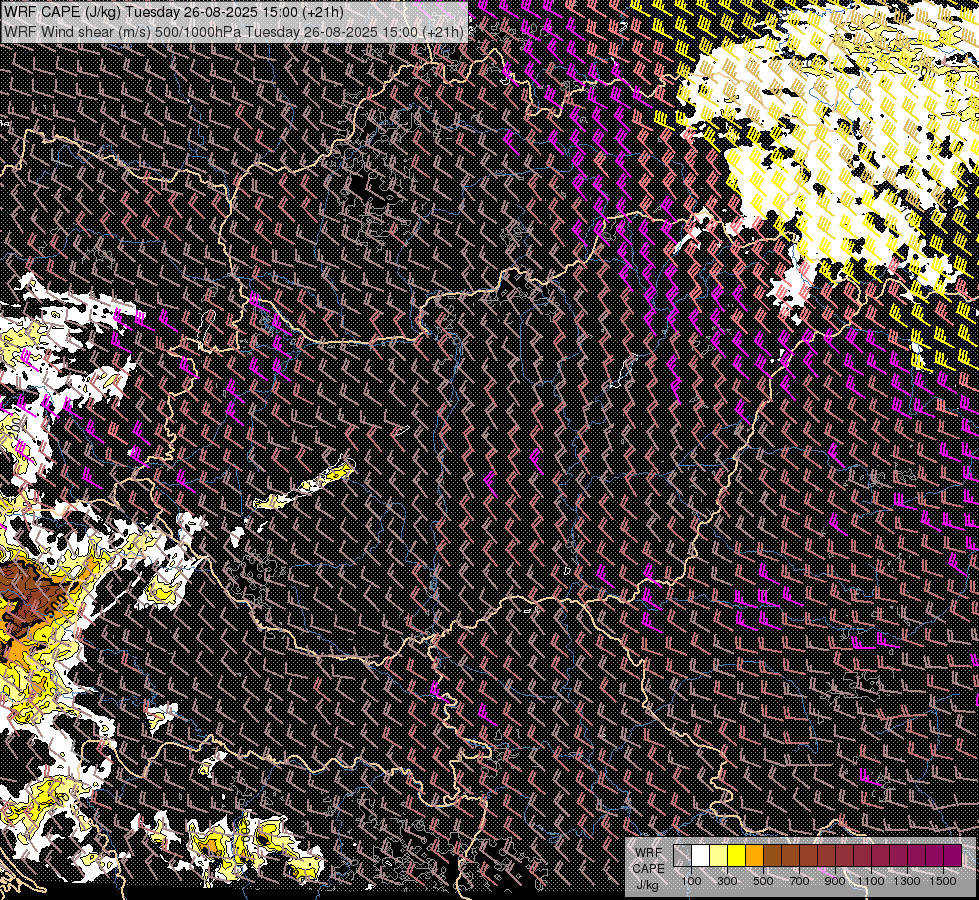This screenshot has width=979, height=900.
Task: Click the legend value 100
Action: [691, 881]
